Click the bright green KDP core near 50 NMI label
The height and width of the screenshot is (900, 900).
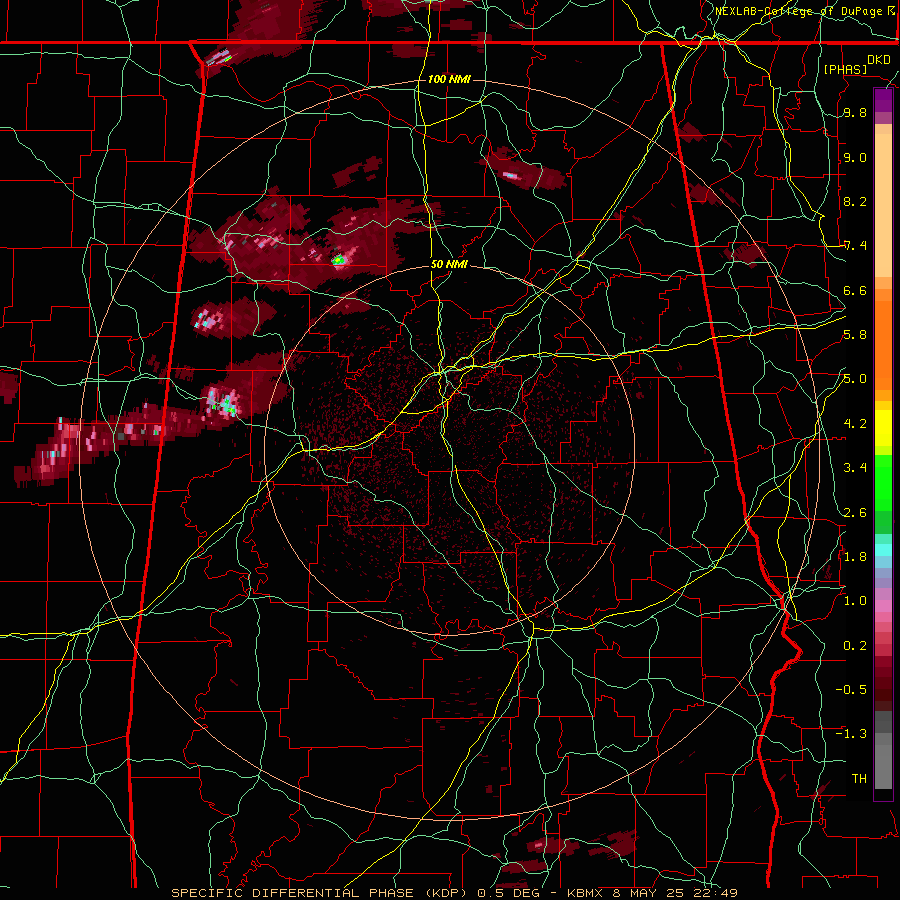338,260
